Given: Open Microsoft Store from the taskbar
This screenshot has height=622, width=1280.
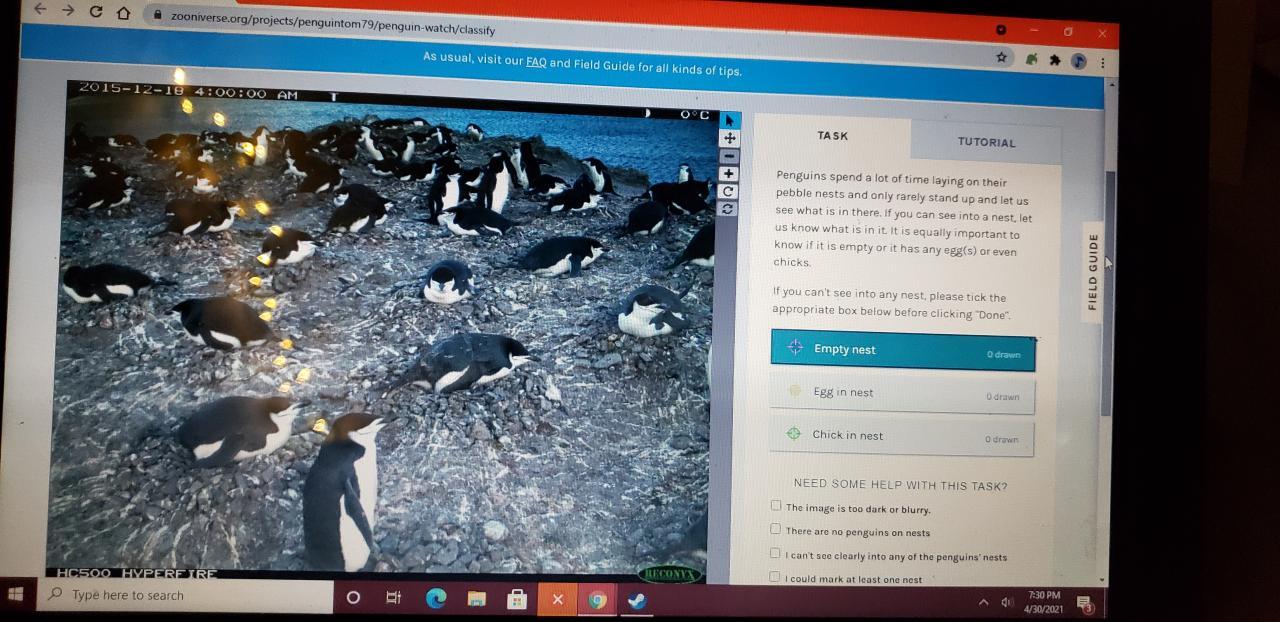Looking at the screenshot, I should point(517,599).
